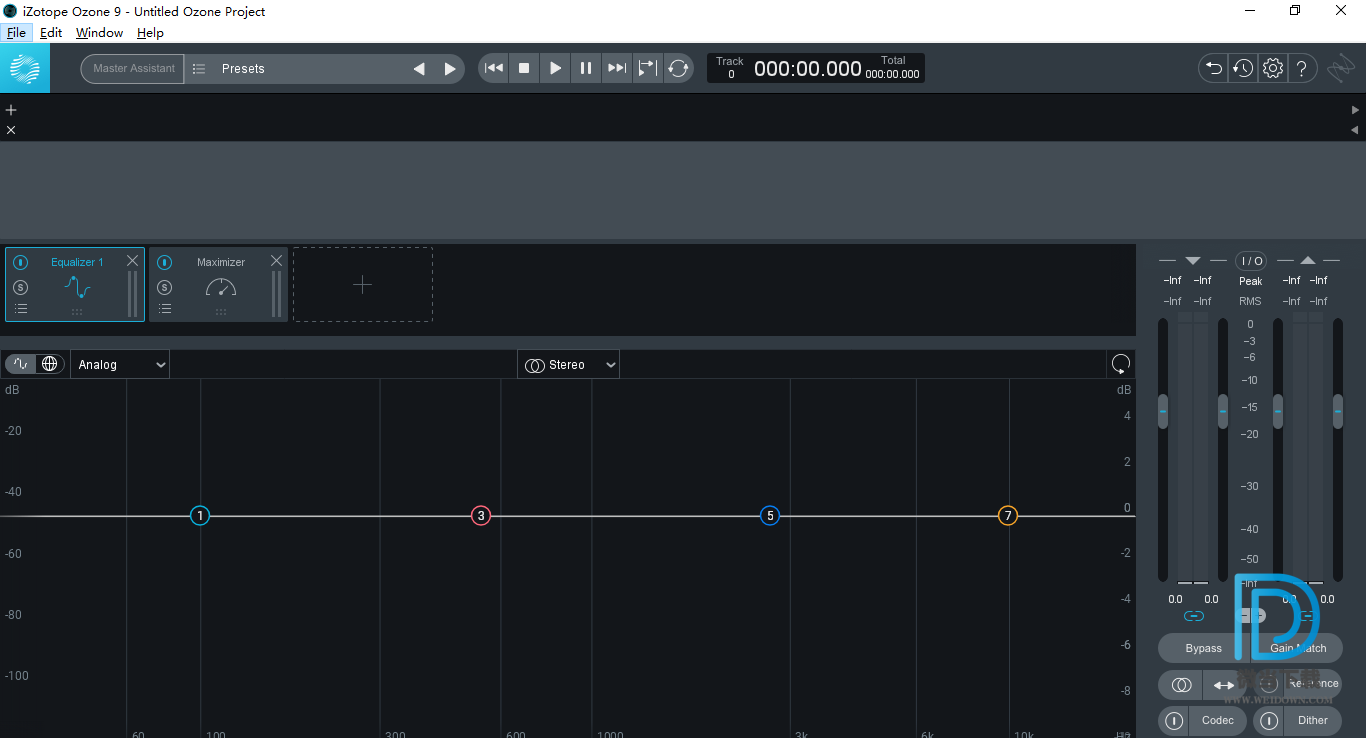
Task: Click the output meter up-triangle indicator
Action: click(1308, 261)
